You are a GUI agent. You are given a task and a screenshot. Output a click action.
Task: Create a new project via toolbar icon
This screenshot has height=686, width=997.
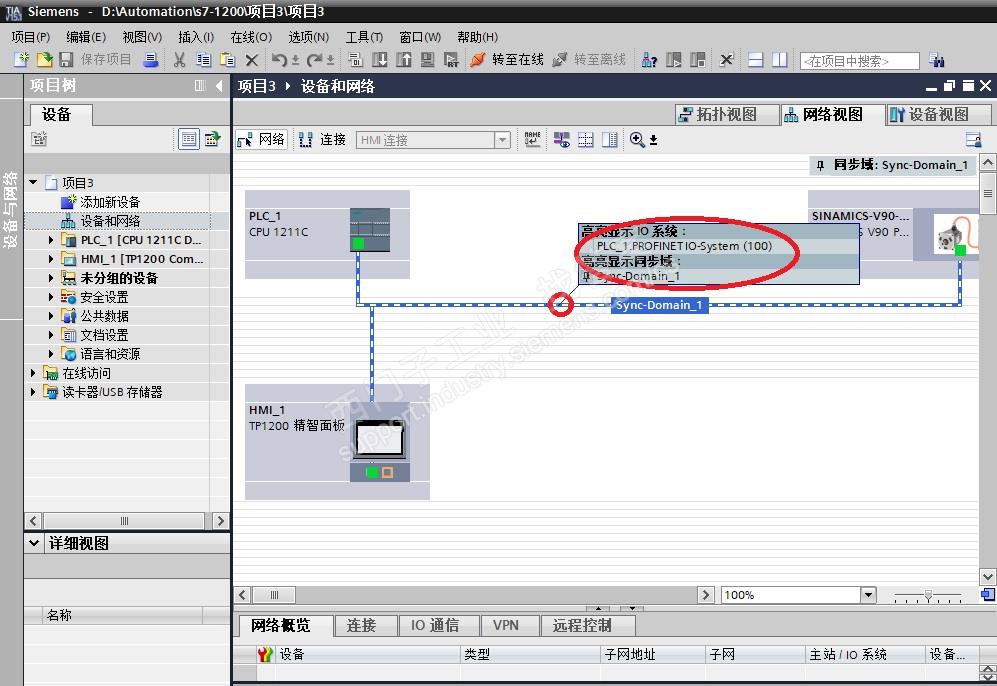coord(21,60)
